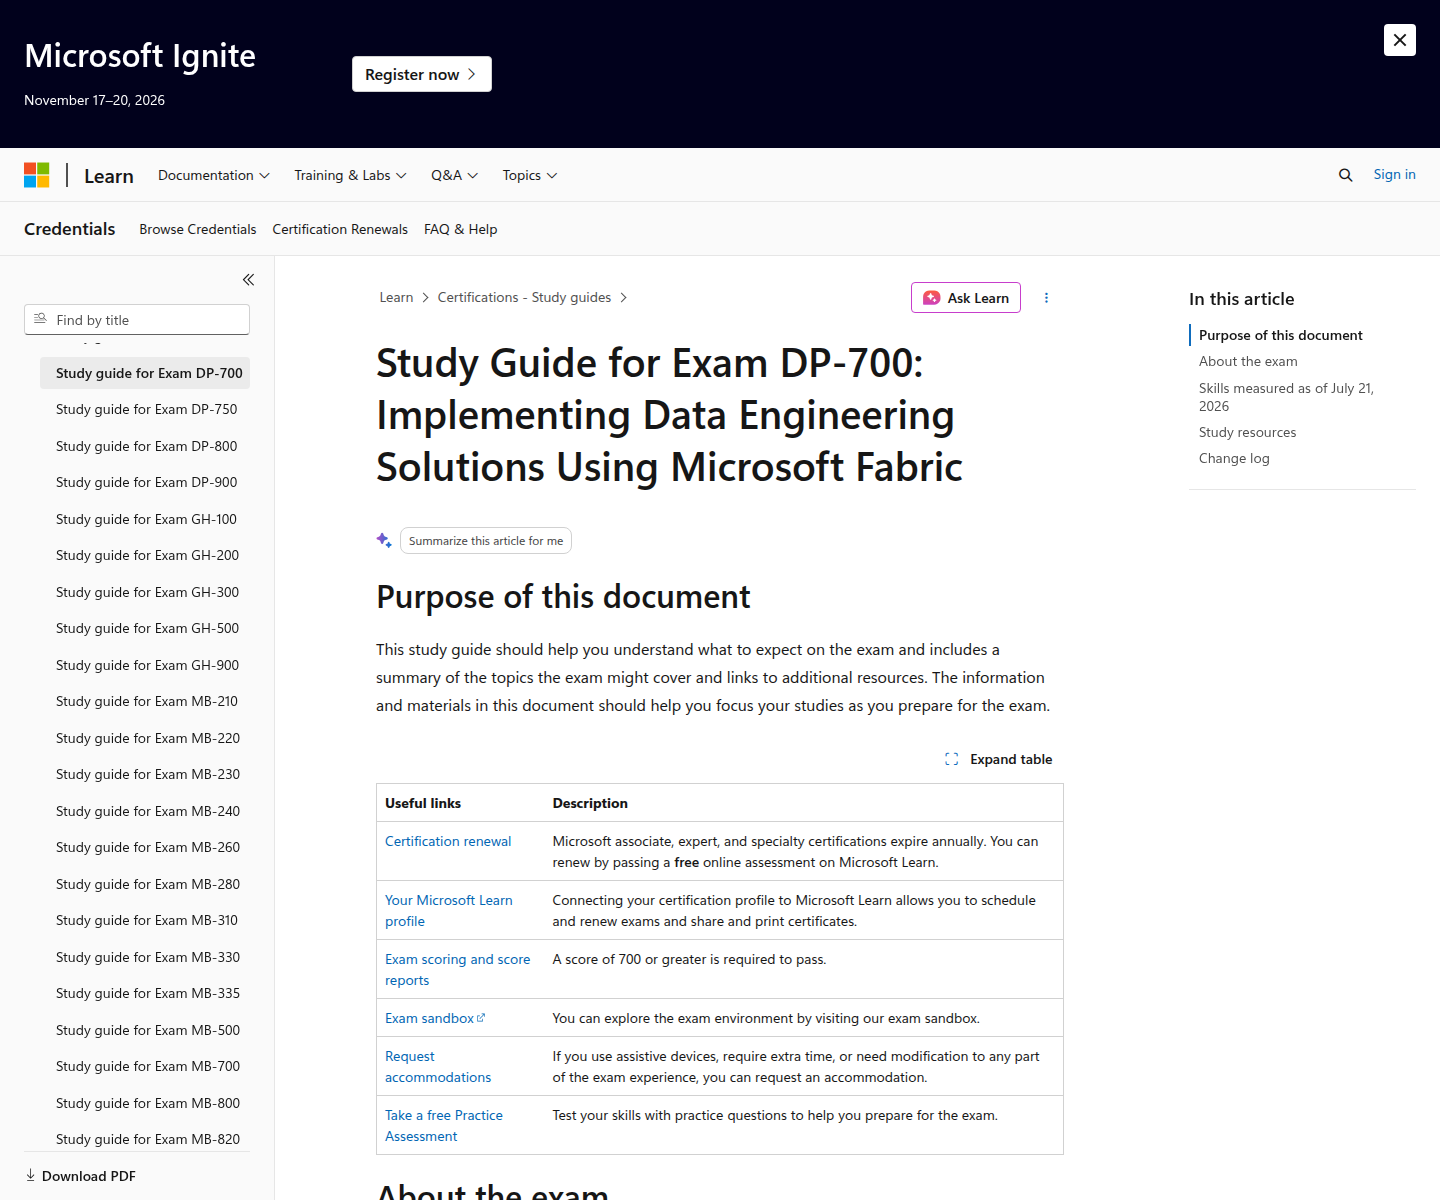Image resolution: width=1440 pixels, height=1200 pixels.
Task: Open Exam scoring and score reports link
Action: tap(458, 969)
